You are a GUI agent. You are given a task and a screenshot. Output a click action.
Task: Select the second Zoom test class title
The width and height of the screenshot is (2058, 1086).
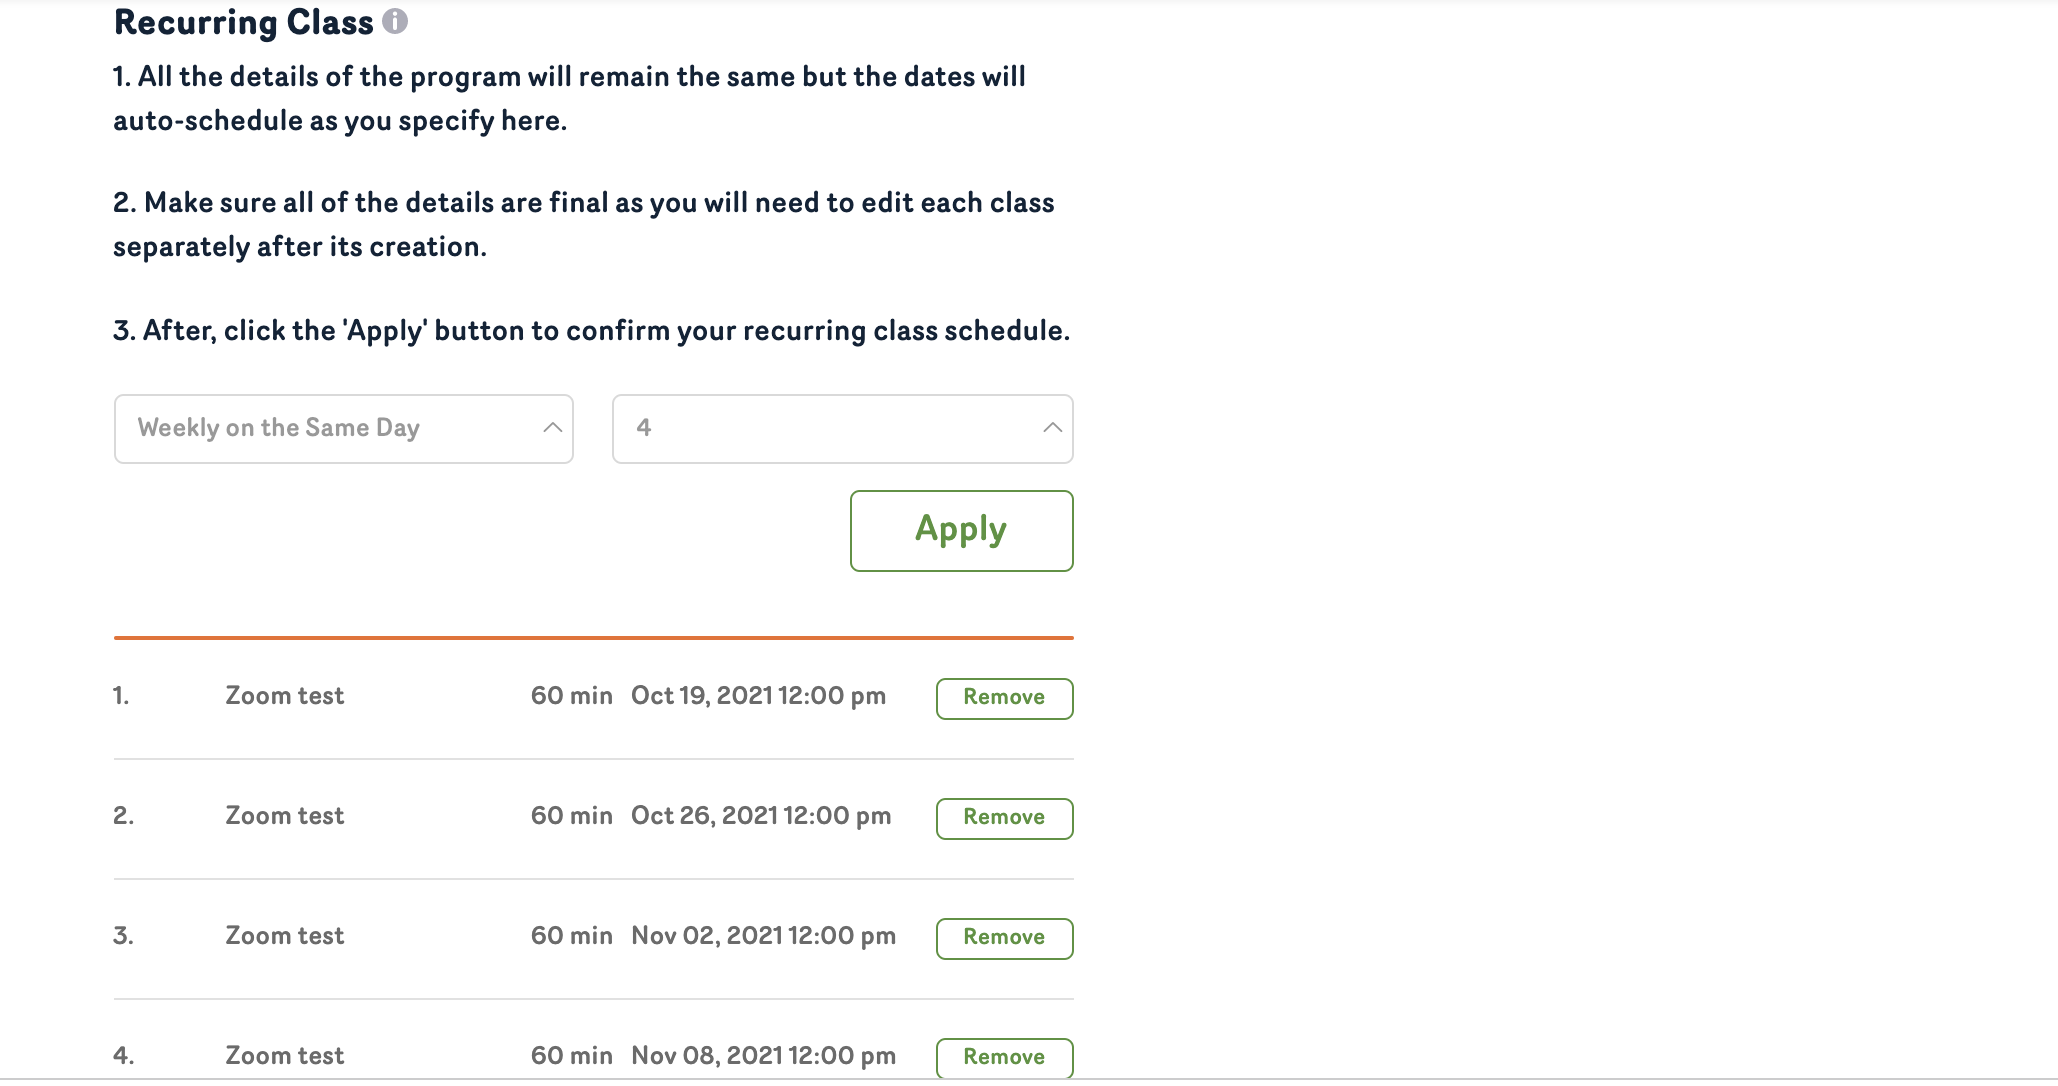284,816
